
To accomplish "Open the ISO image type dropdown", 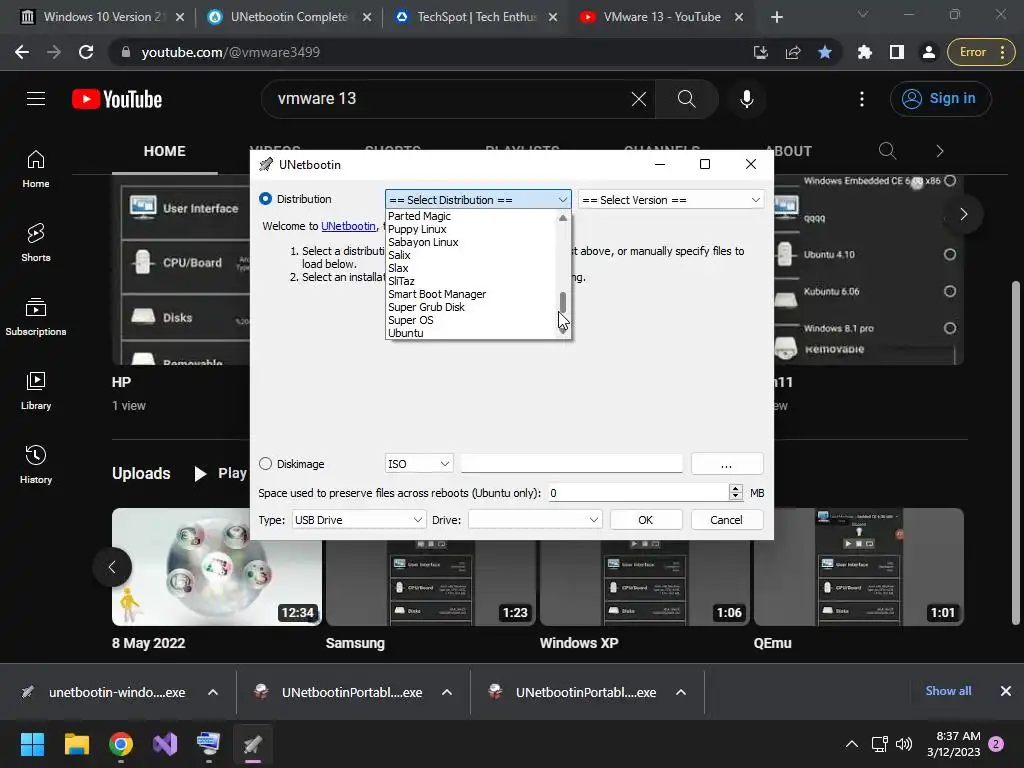I will 419,464.
